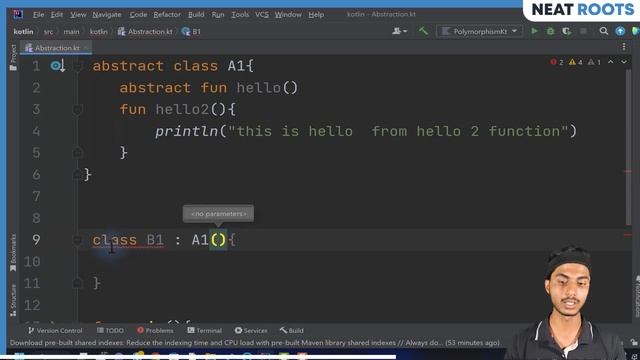Open the Tools menu

(240, 15)
